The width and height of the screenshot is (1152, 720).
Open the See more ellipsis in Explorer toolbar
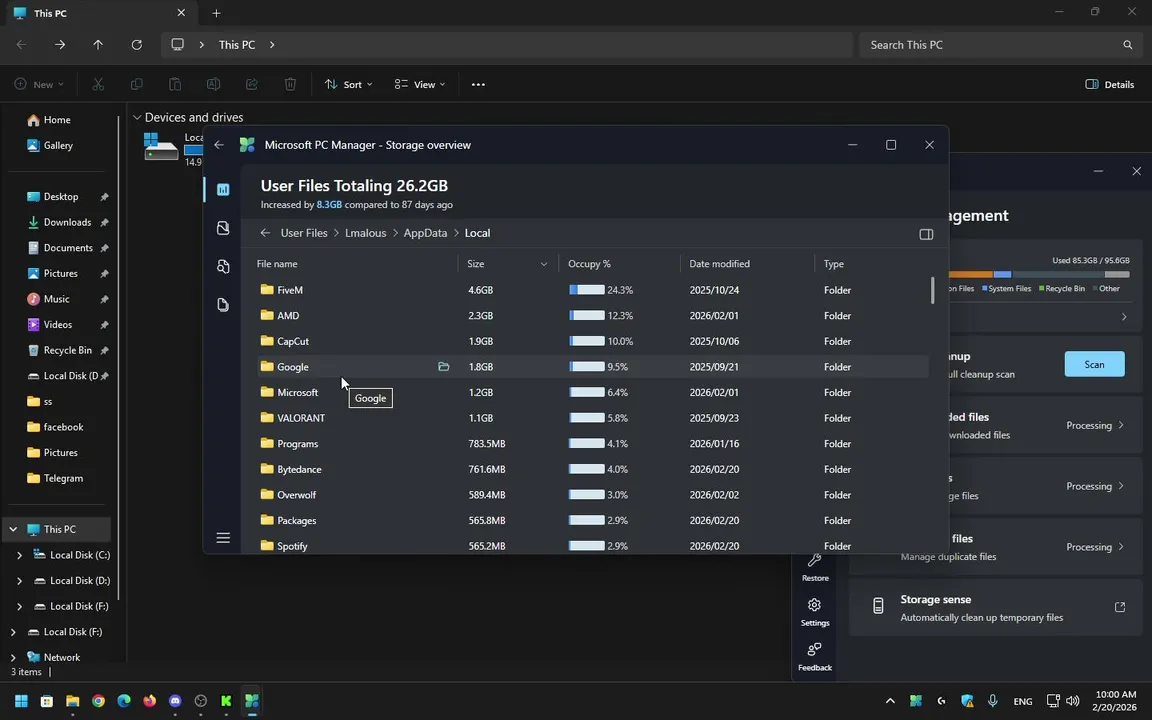tap(478, 84)
